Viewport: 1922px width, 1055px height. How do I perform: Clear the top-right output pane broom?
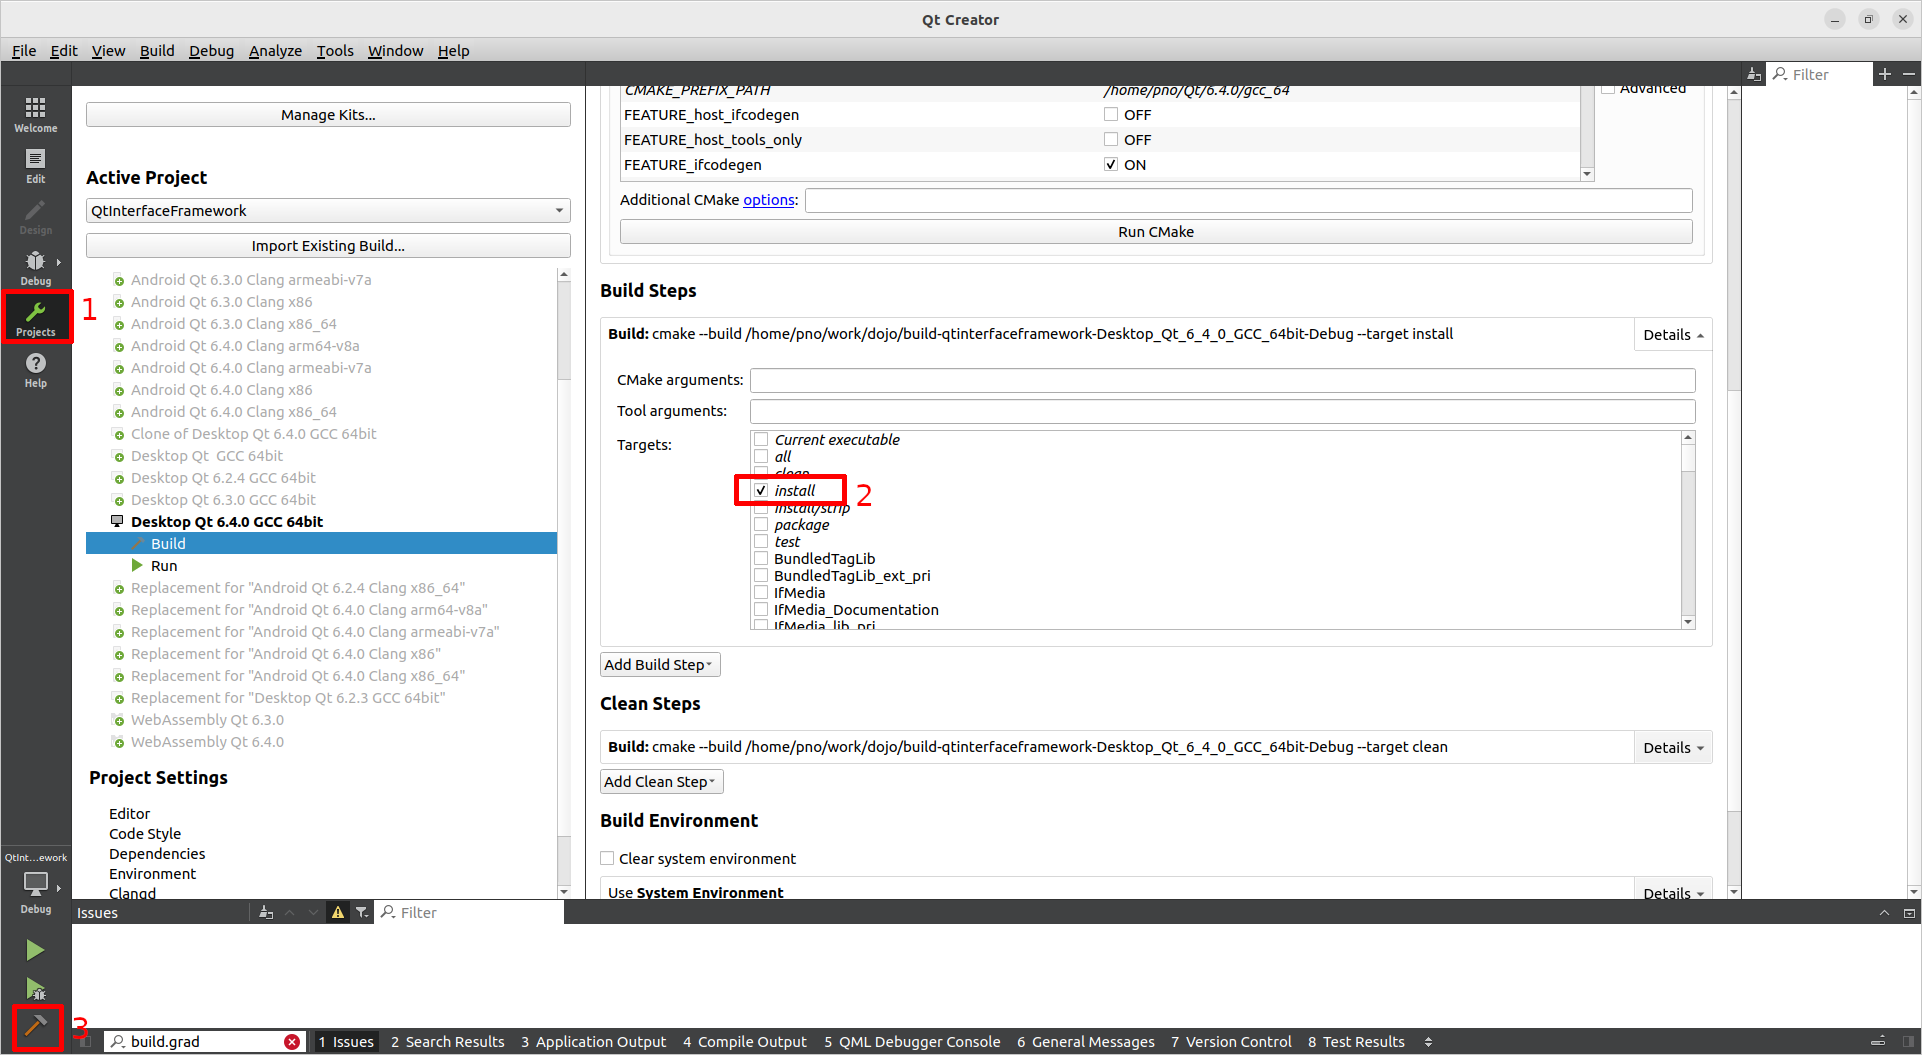pos(1754,74)
